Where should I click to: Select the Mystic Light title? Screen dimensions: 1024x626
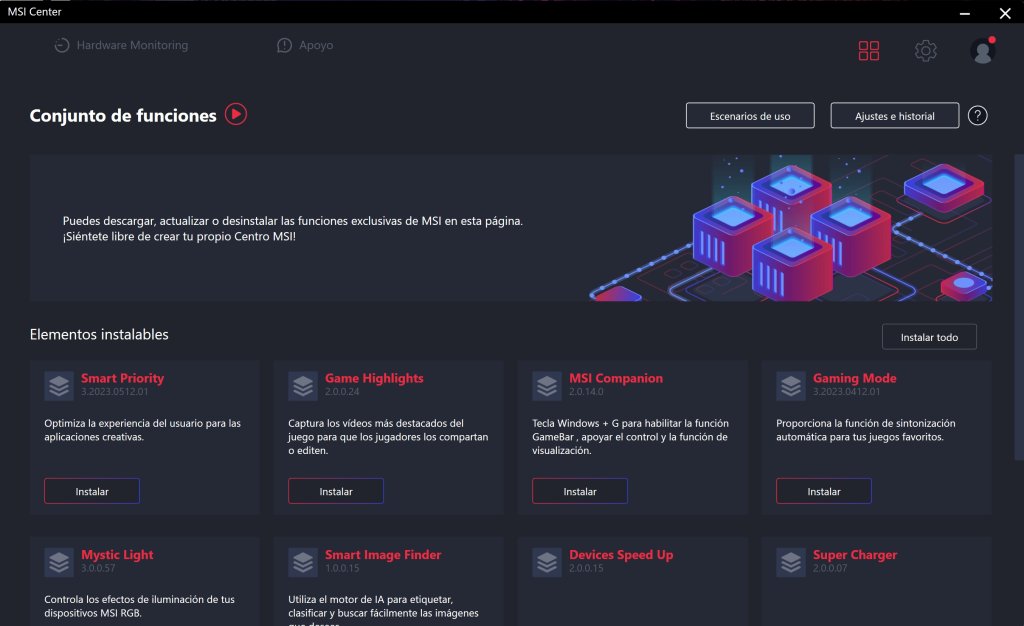[x=118, y=554]
